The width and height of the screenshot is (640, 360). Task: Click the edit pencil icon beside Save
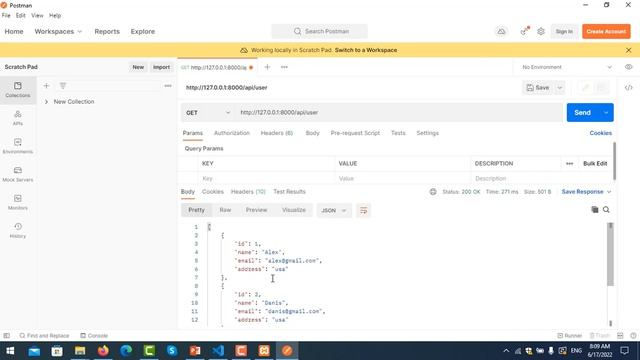coord(585,88)
